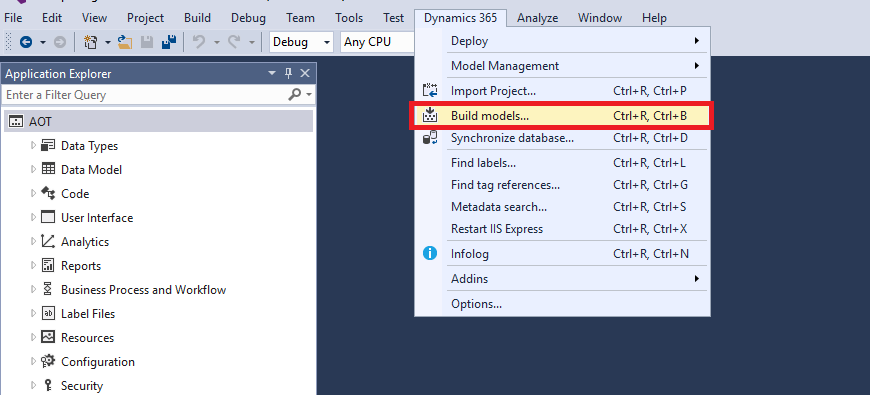Open the New Project dropdown arrow
Screen dimensions: 870x395
(x=108, y=43)
